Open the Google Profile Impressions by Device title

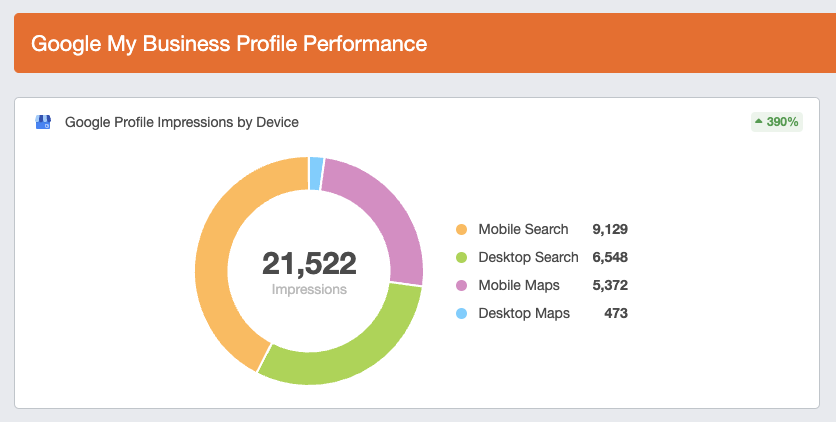pyautogui.click(x=182, y=122)
